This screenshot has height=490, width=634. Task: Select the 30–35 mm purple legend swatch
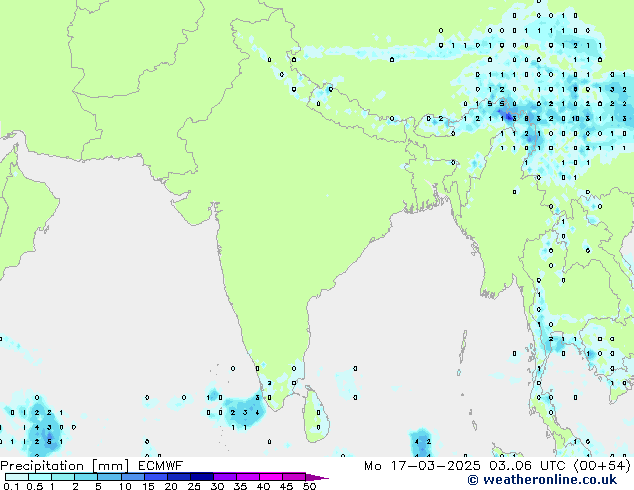225,477
